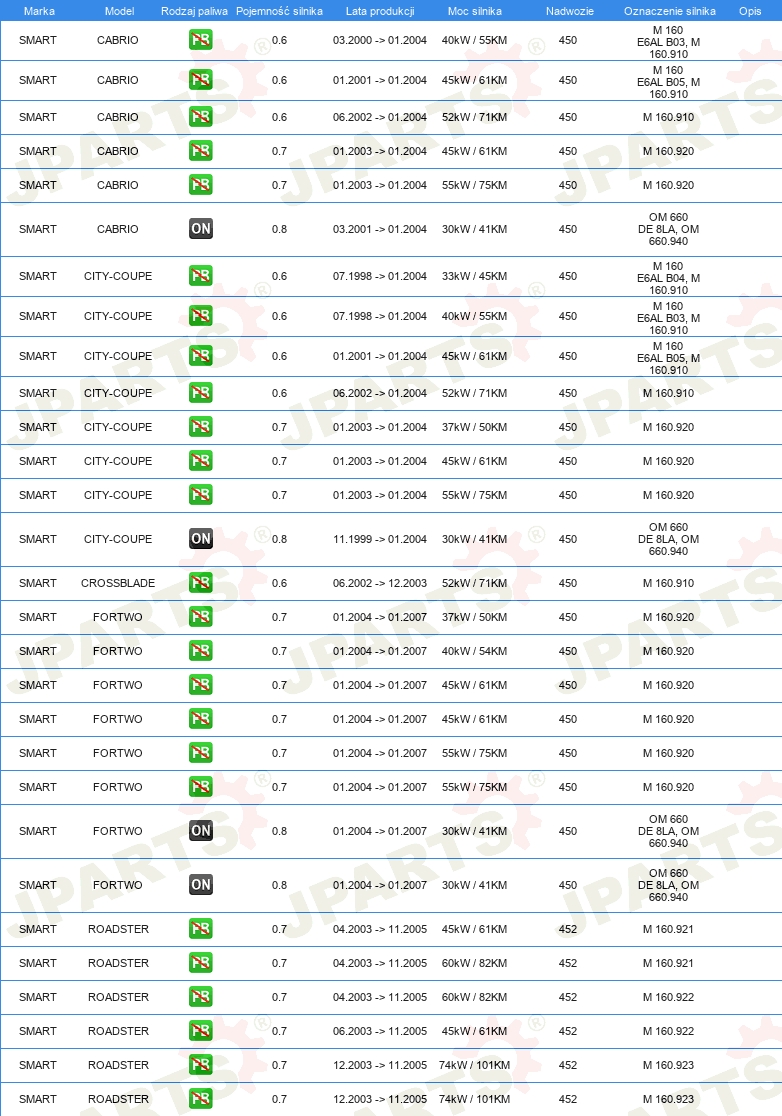Click FORTWO model in the 40kW / 54KM row
The height and width of the screenshot is (1116, 782).
[117, 651]
